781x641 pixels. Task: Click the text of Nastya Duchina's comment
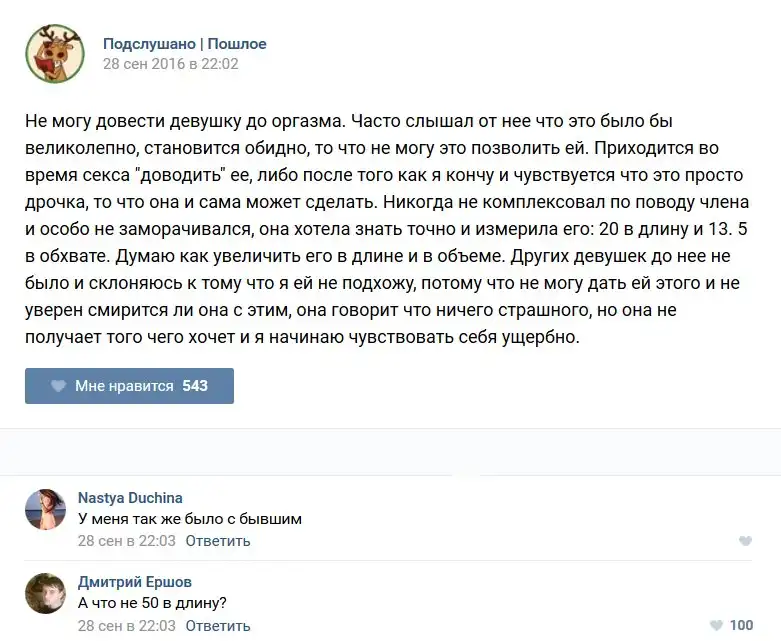(189, 519)
